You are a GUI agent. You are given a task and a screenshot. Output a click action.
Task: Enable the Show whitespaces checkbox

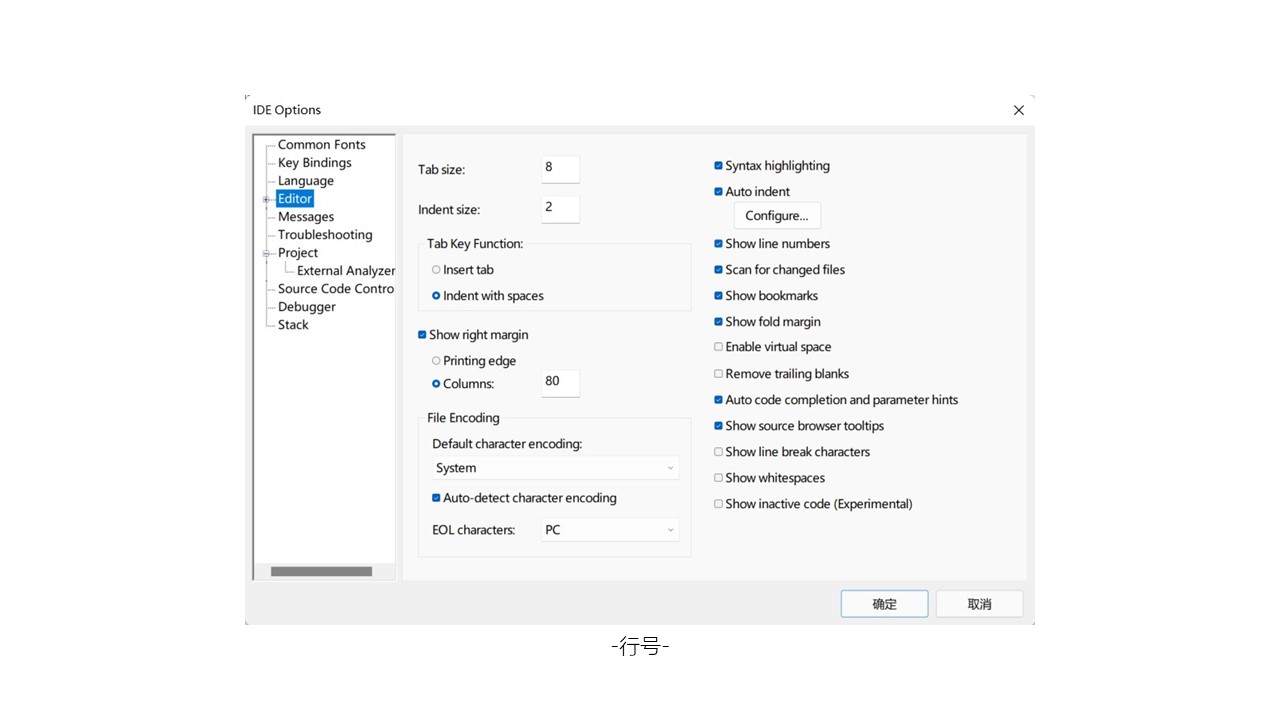coord(718,478)
